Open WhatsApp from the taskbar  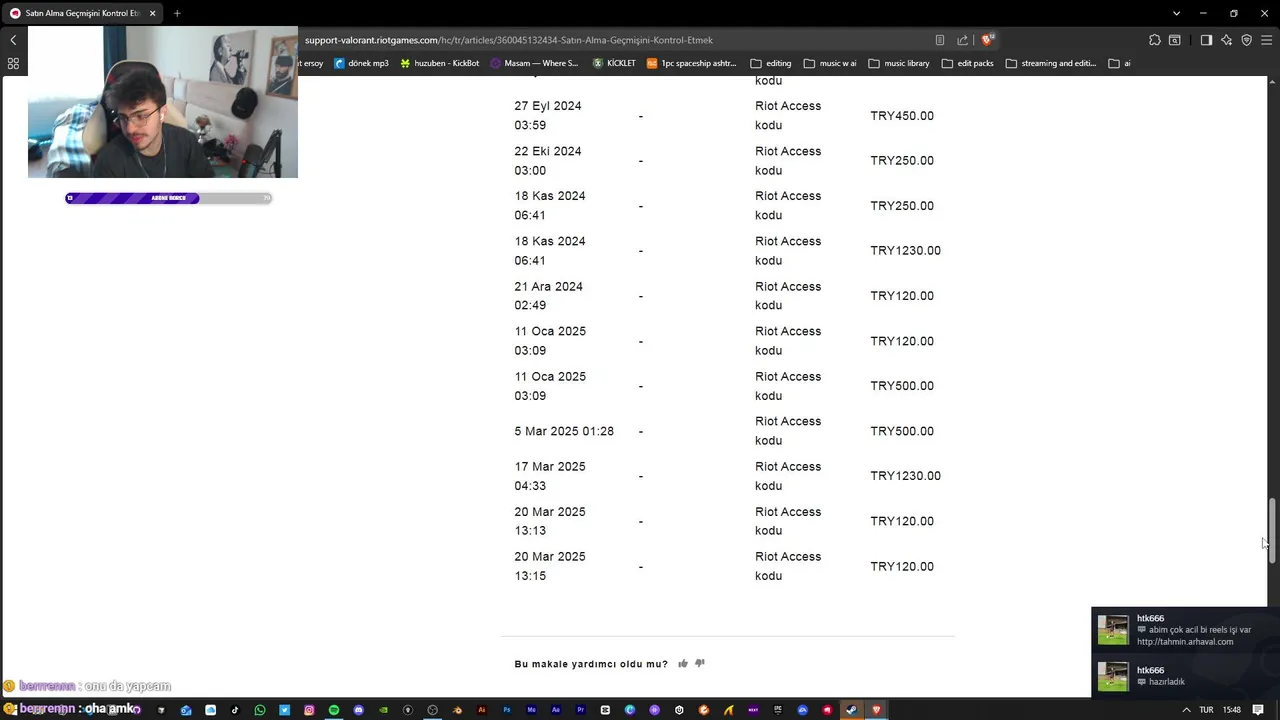pyautogui.click(x=260, y=710)
